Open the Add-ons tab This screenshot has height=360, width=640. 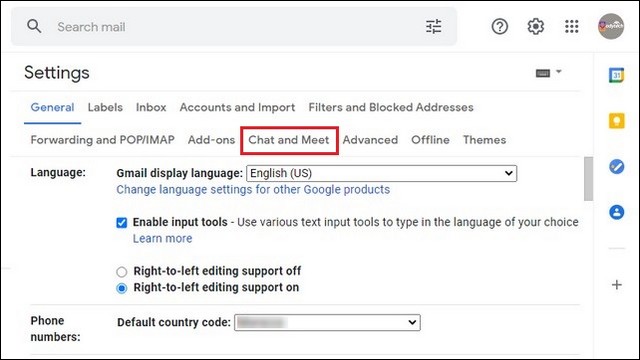pos(211,140)
